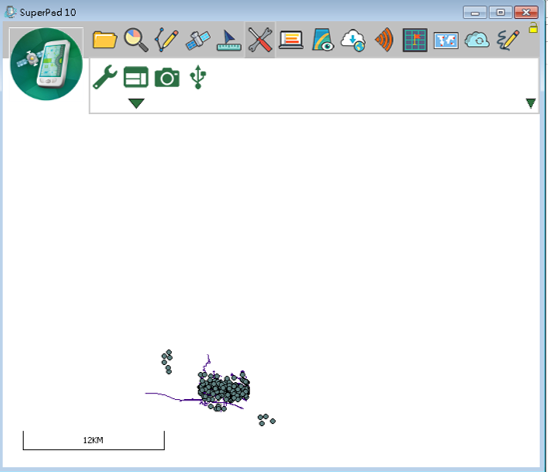The height and width of the screenshot is (472, 548).
Task: Open the pencil vertex edit tool
Action: [166, 40]
